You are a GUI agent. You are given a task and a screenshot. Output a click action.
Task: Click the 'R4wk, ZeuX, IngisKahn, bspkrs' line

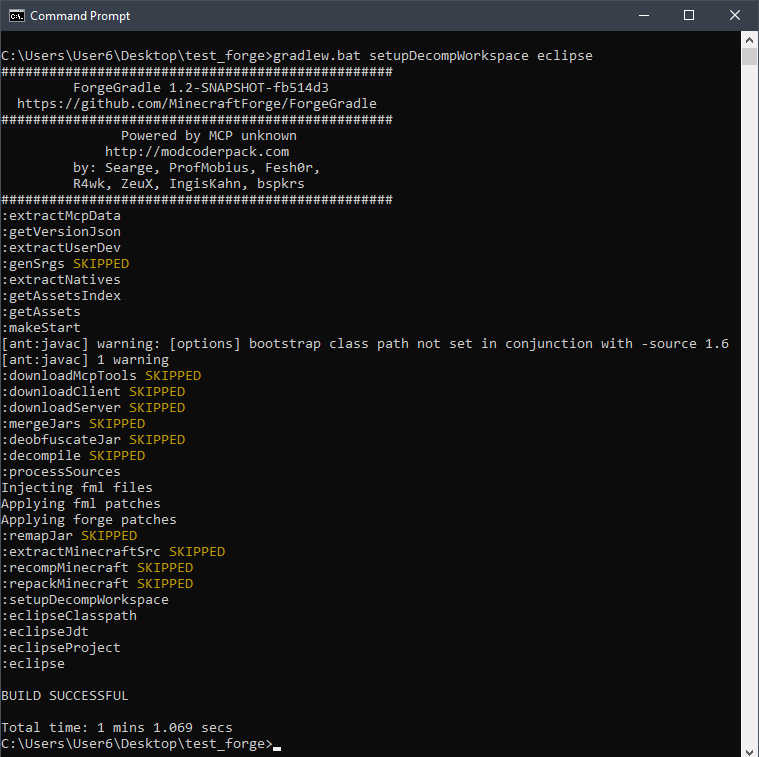click(189, 183)
